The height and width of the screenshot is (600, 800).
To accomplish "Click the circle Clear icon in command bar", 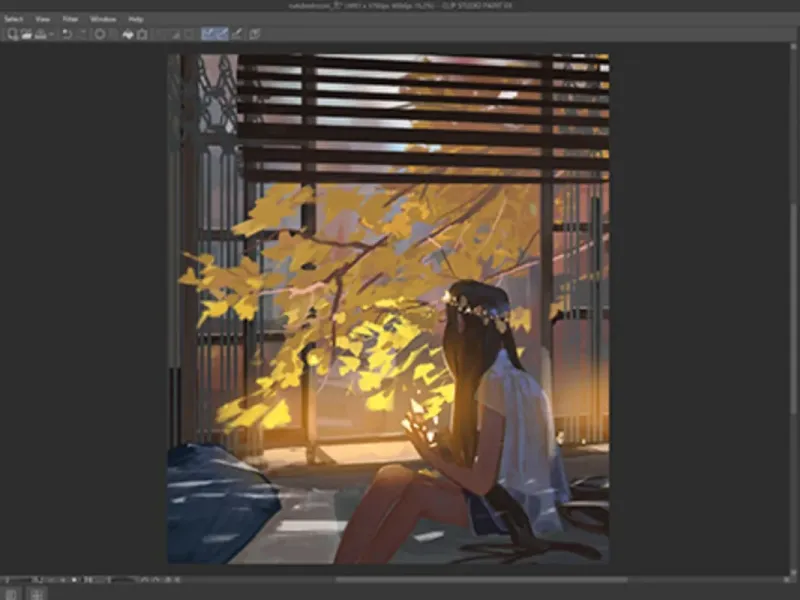I will tap(100, 34).
